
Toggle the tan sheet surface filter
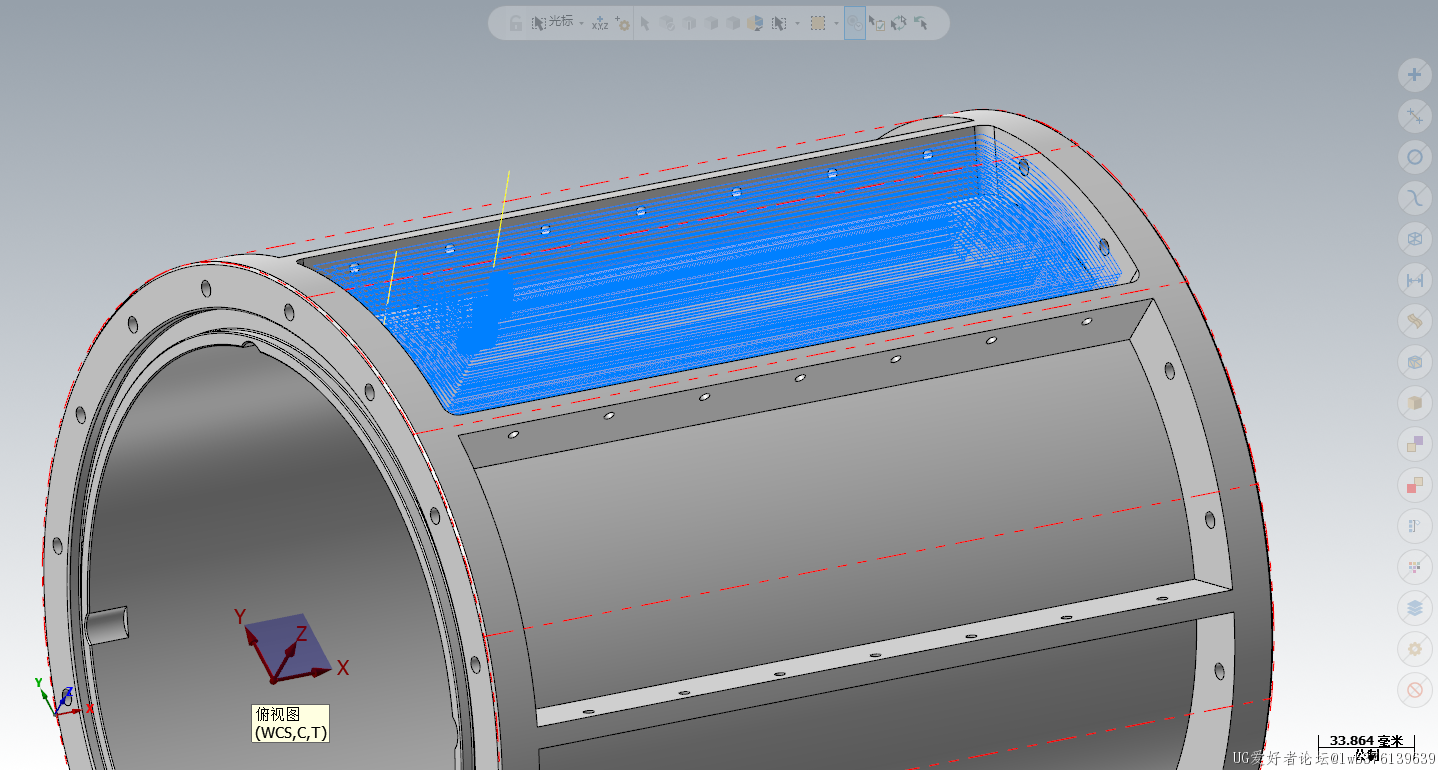(x=1414, y=322)
